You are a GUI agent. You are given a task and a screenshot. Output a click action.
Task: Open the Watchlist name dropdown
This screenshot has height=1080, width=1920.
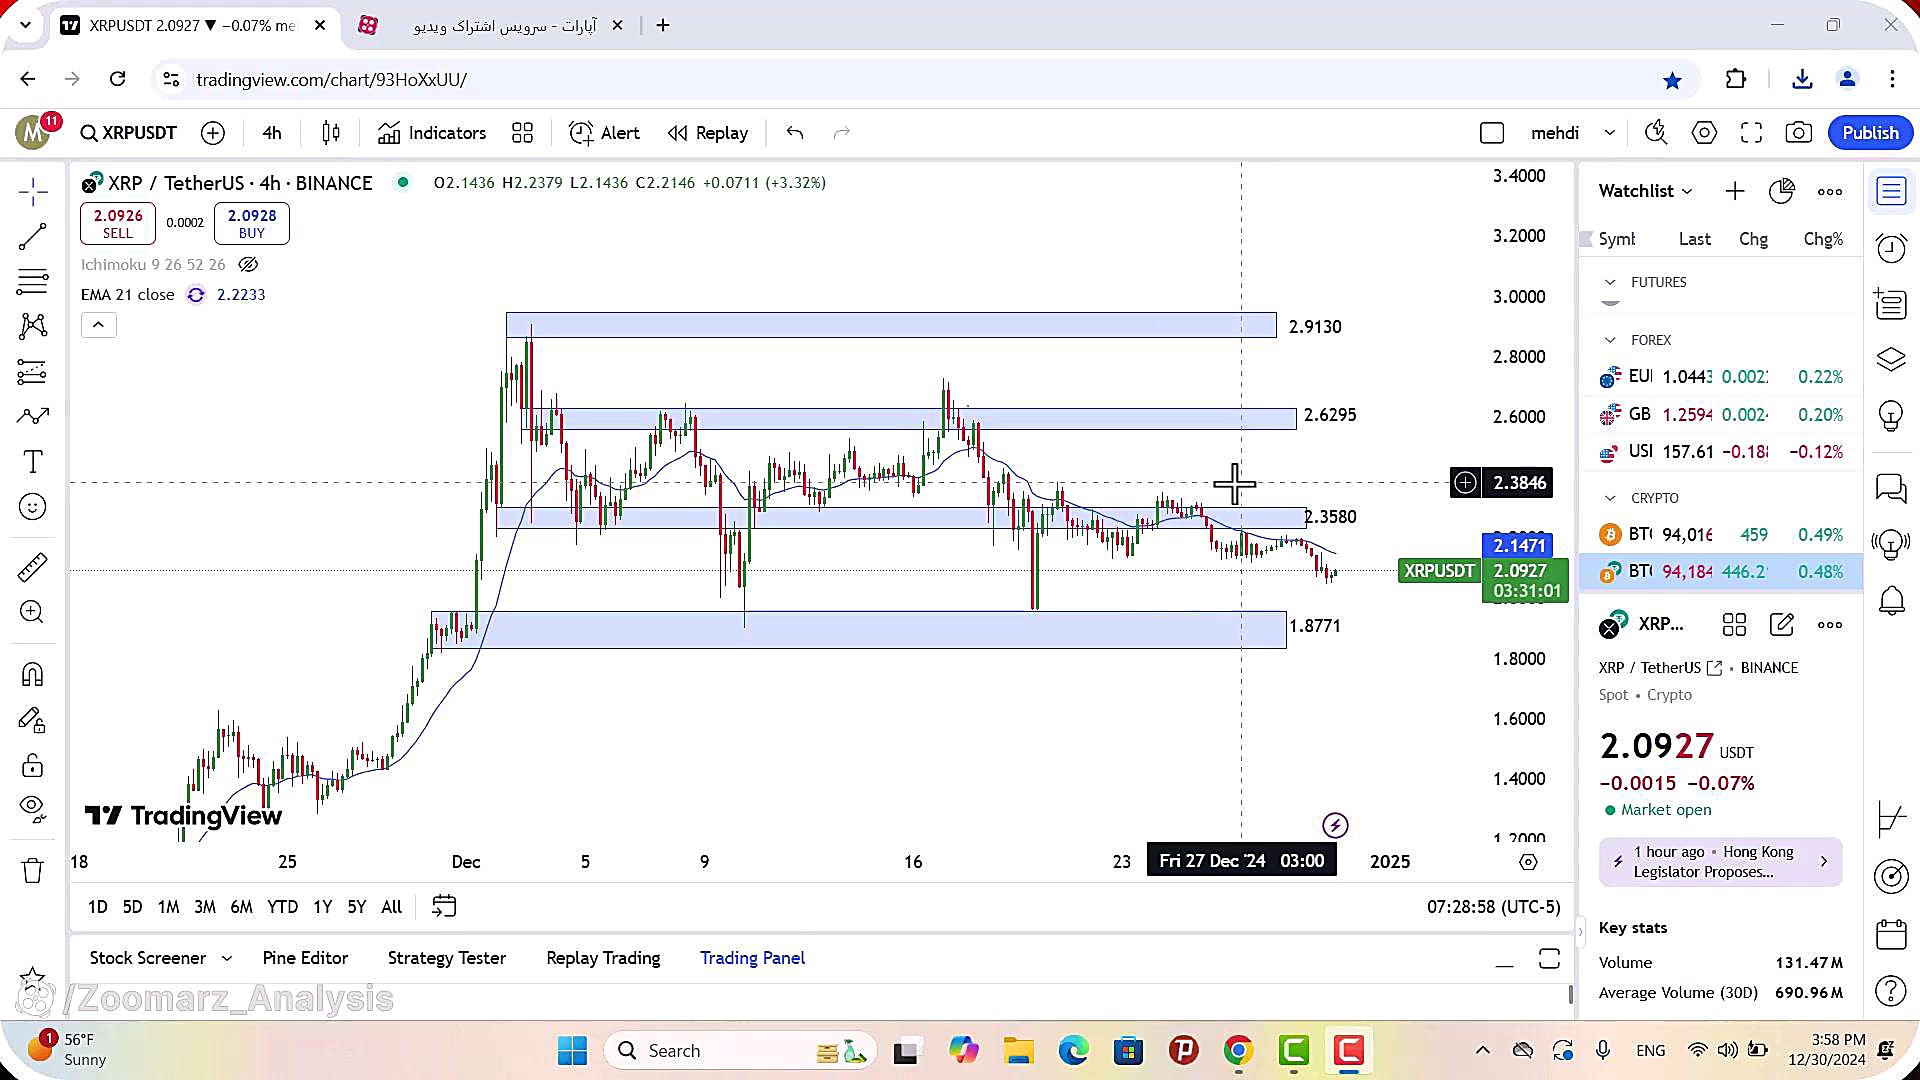tap(1645, 191)
